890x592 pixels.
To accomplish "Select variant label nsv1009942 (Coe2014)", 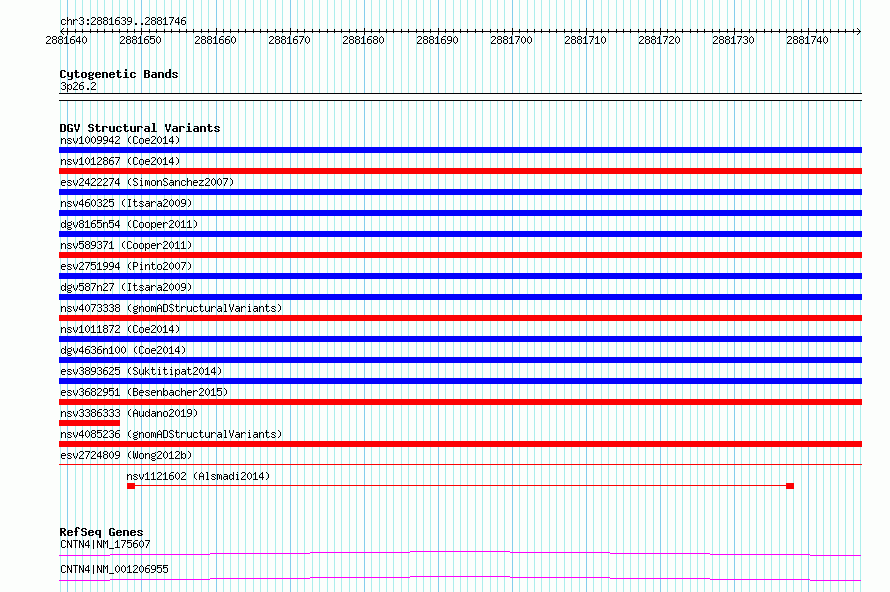I will click(120, 140).
